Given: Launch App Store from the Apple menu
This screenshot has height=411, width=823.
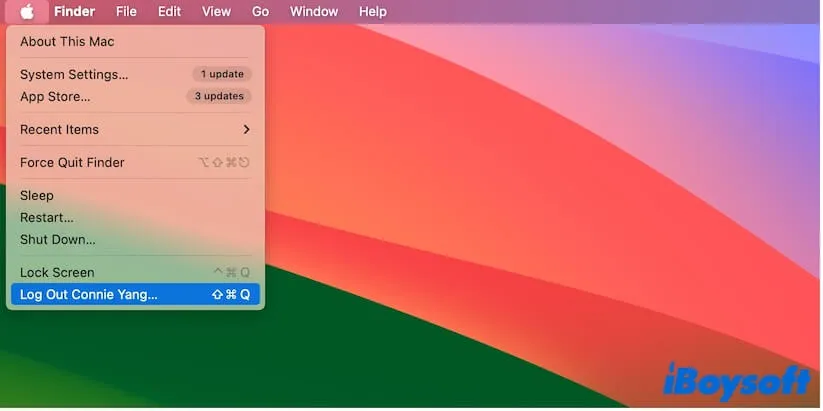Looking at the screenshot, I should coord(55,97).
